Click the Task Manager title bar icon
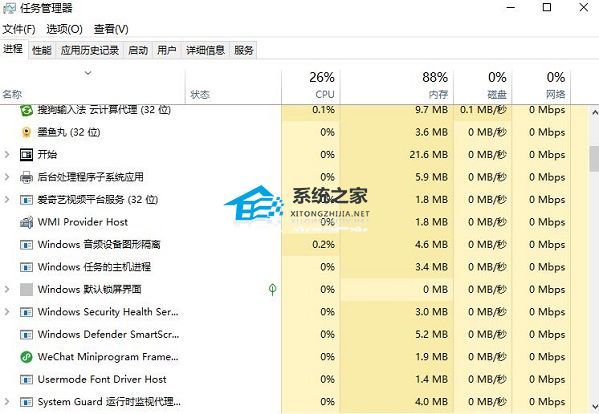599x414 pixels. 9,8
